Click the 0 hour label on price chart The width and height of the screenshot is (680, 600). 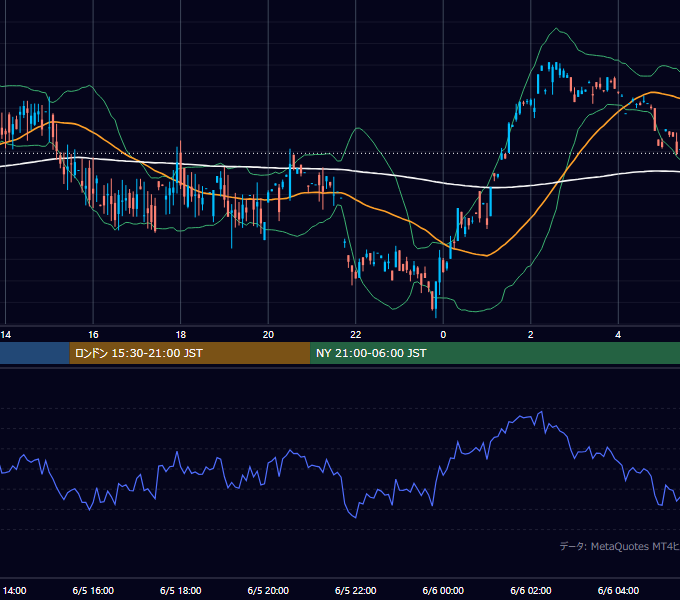pyautogui.click(x=443, y=335)
